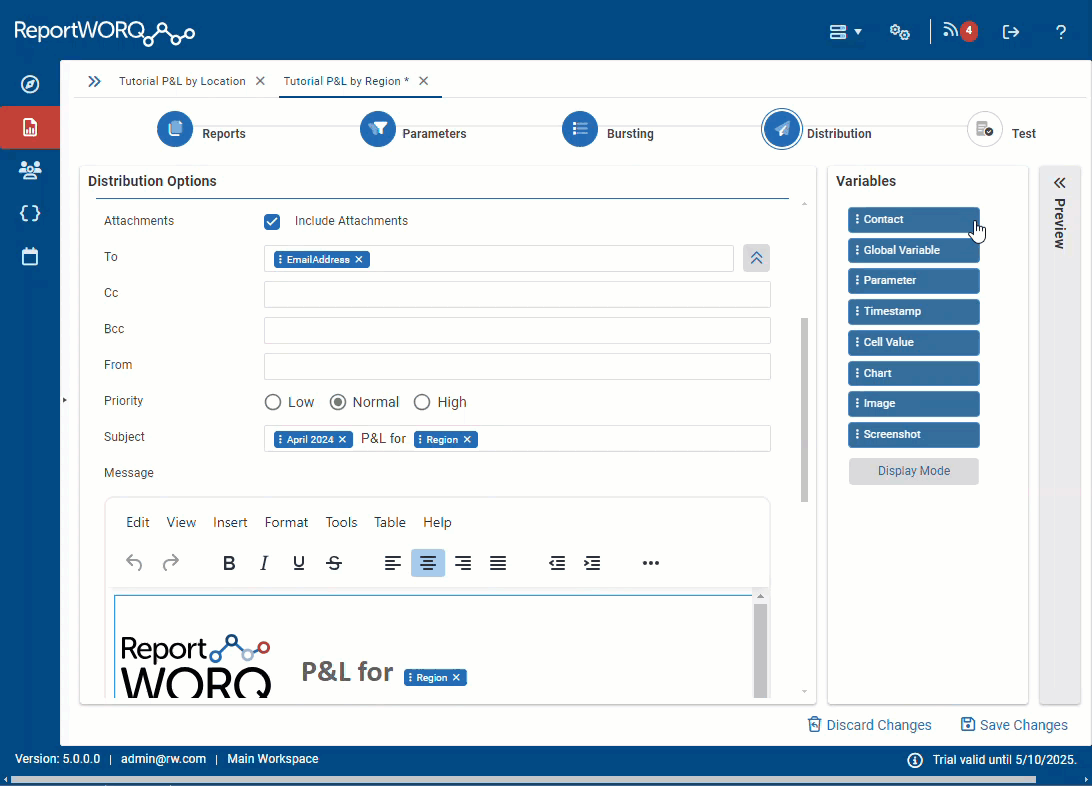The image size is (1092, 786).
Task: Click the undo arrow in message editor
Action: [x=134, y=563]
